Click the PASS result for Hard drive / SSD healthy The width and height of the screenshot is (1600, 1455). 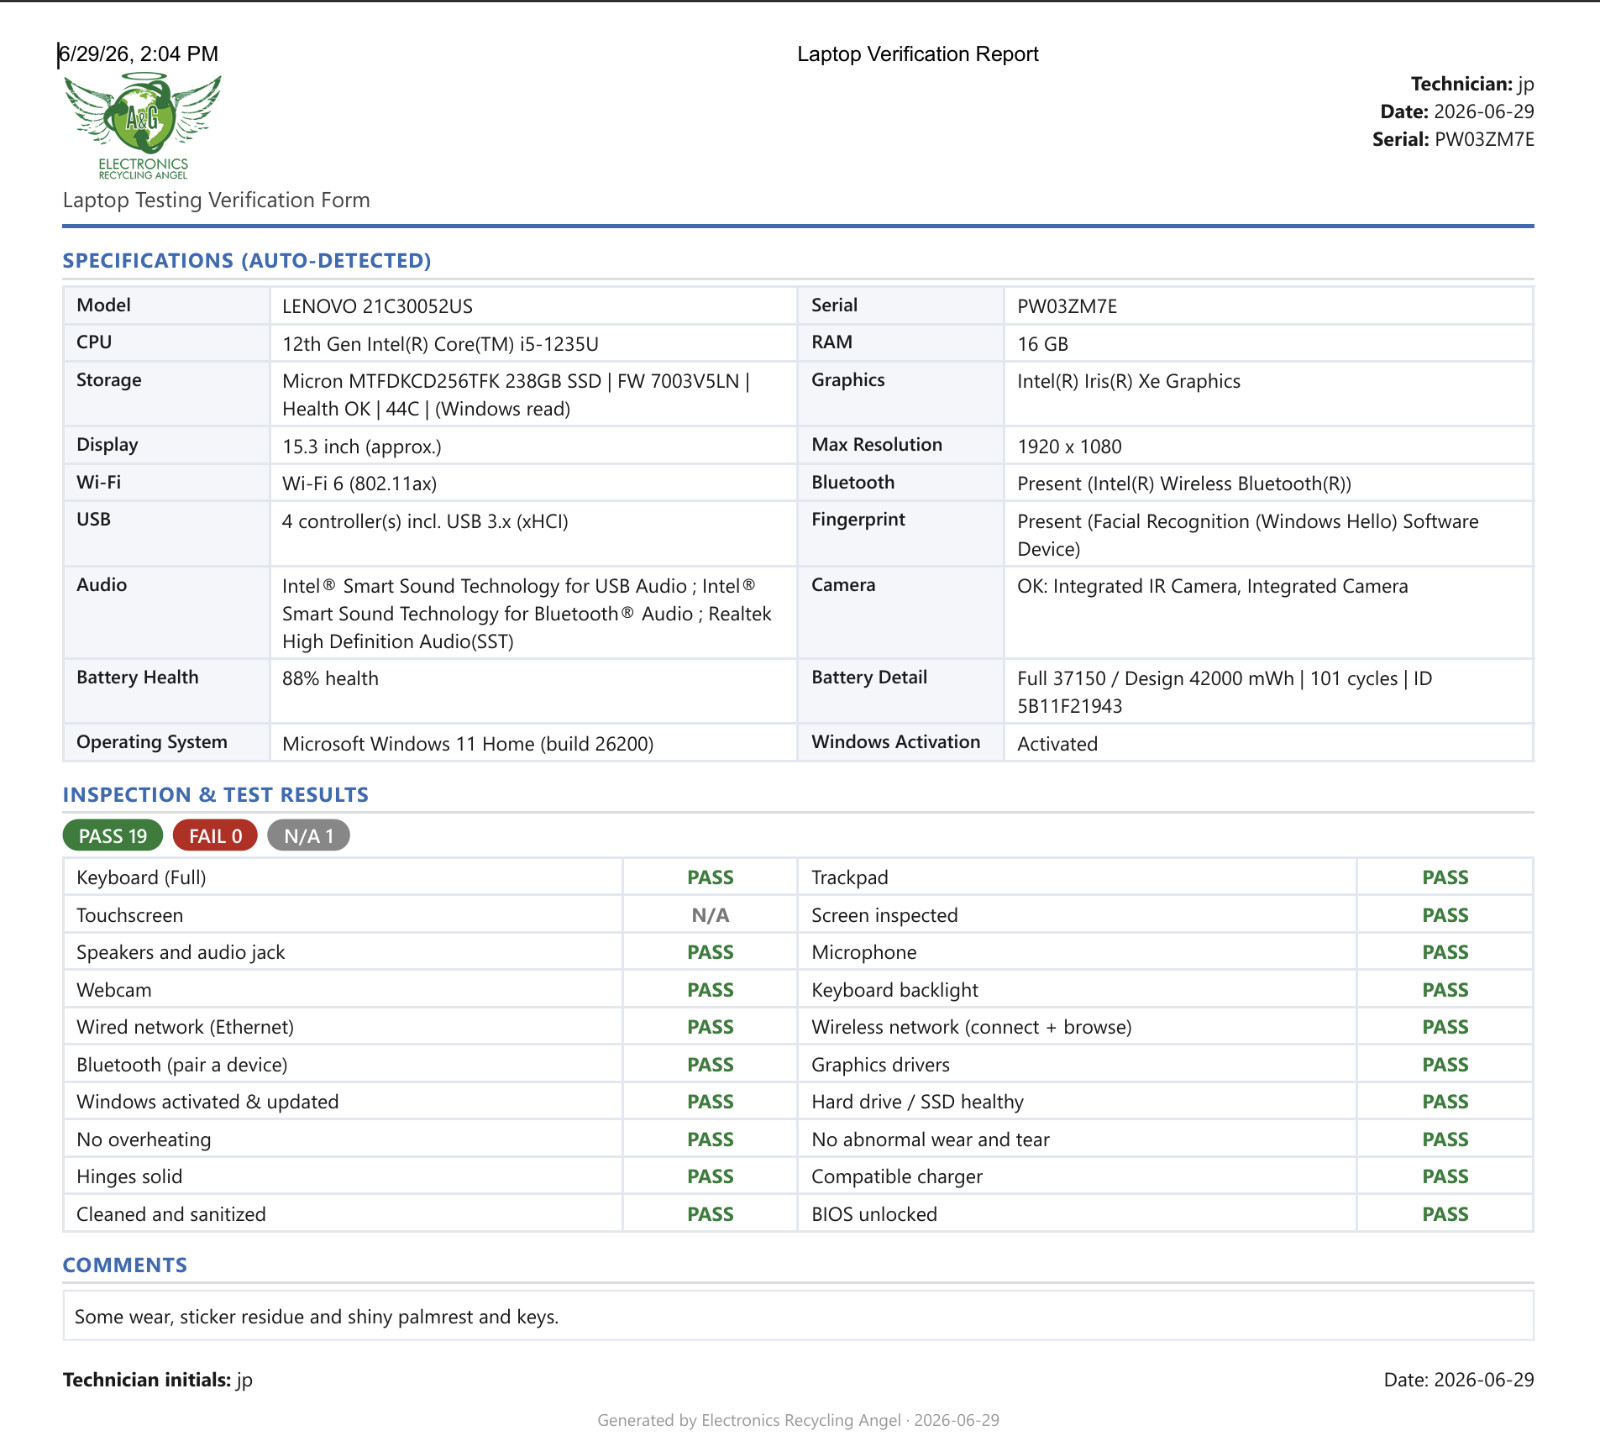tap(1445, 1102)
